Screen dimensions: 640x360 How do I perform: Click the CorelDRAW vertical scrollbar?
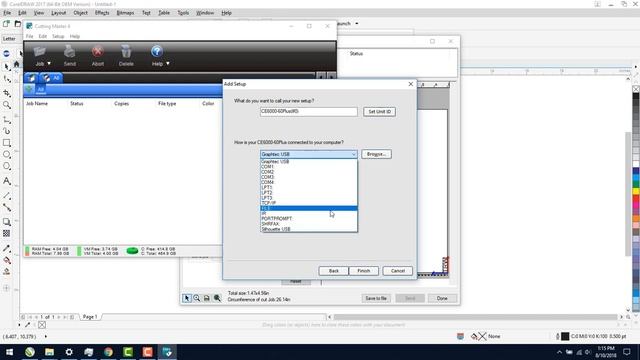pyautogui.click(x=628, y=194)
